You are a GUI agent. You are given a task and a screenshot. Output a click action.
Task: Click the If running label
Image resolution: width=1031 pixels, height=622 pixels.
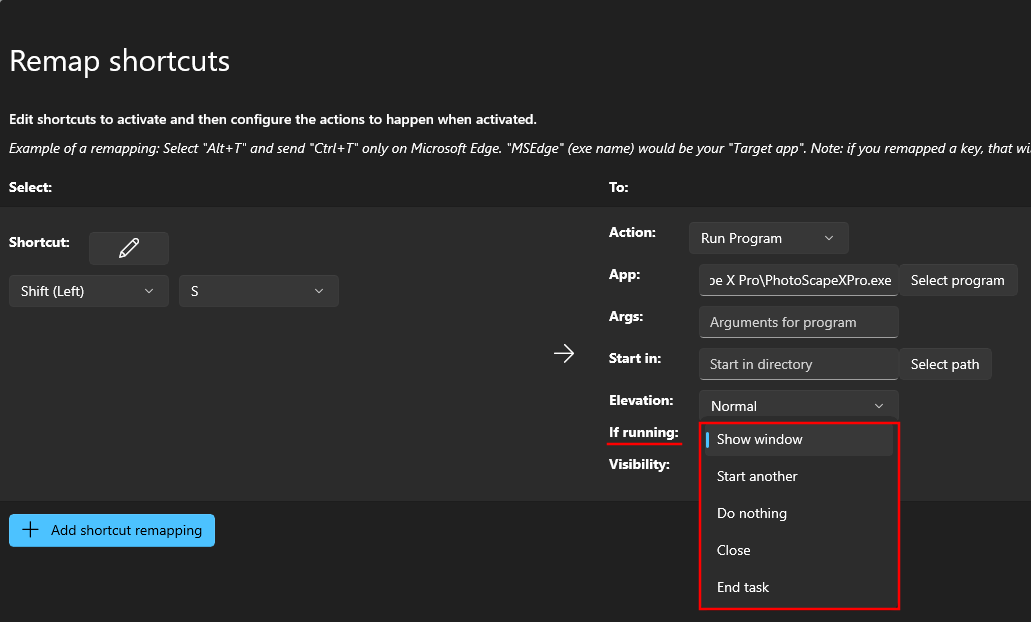(x=643, y=432)
